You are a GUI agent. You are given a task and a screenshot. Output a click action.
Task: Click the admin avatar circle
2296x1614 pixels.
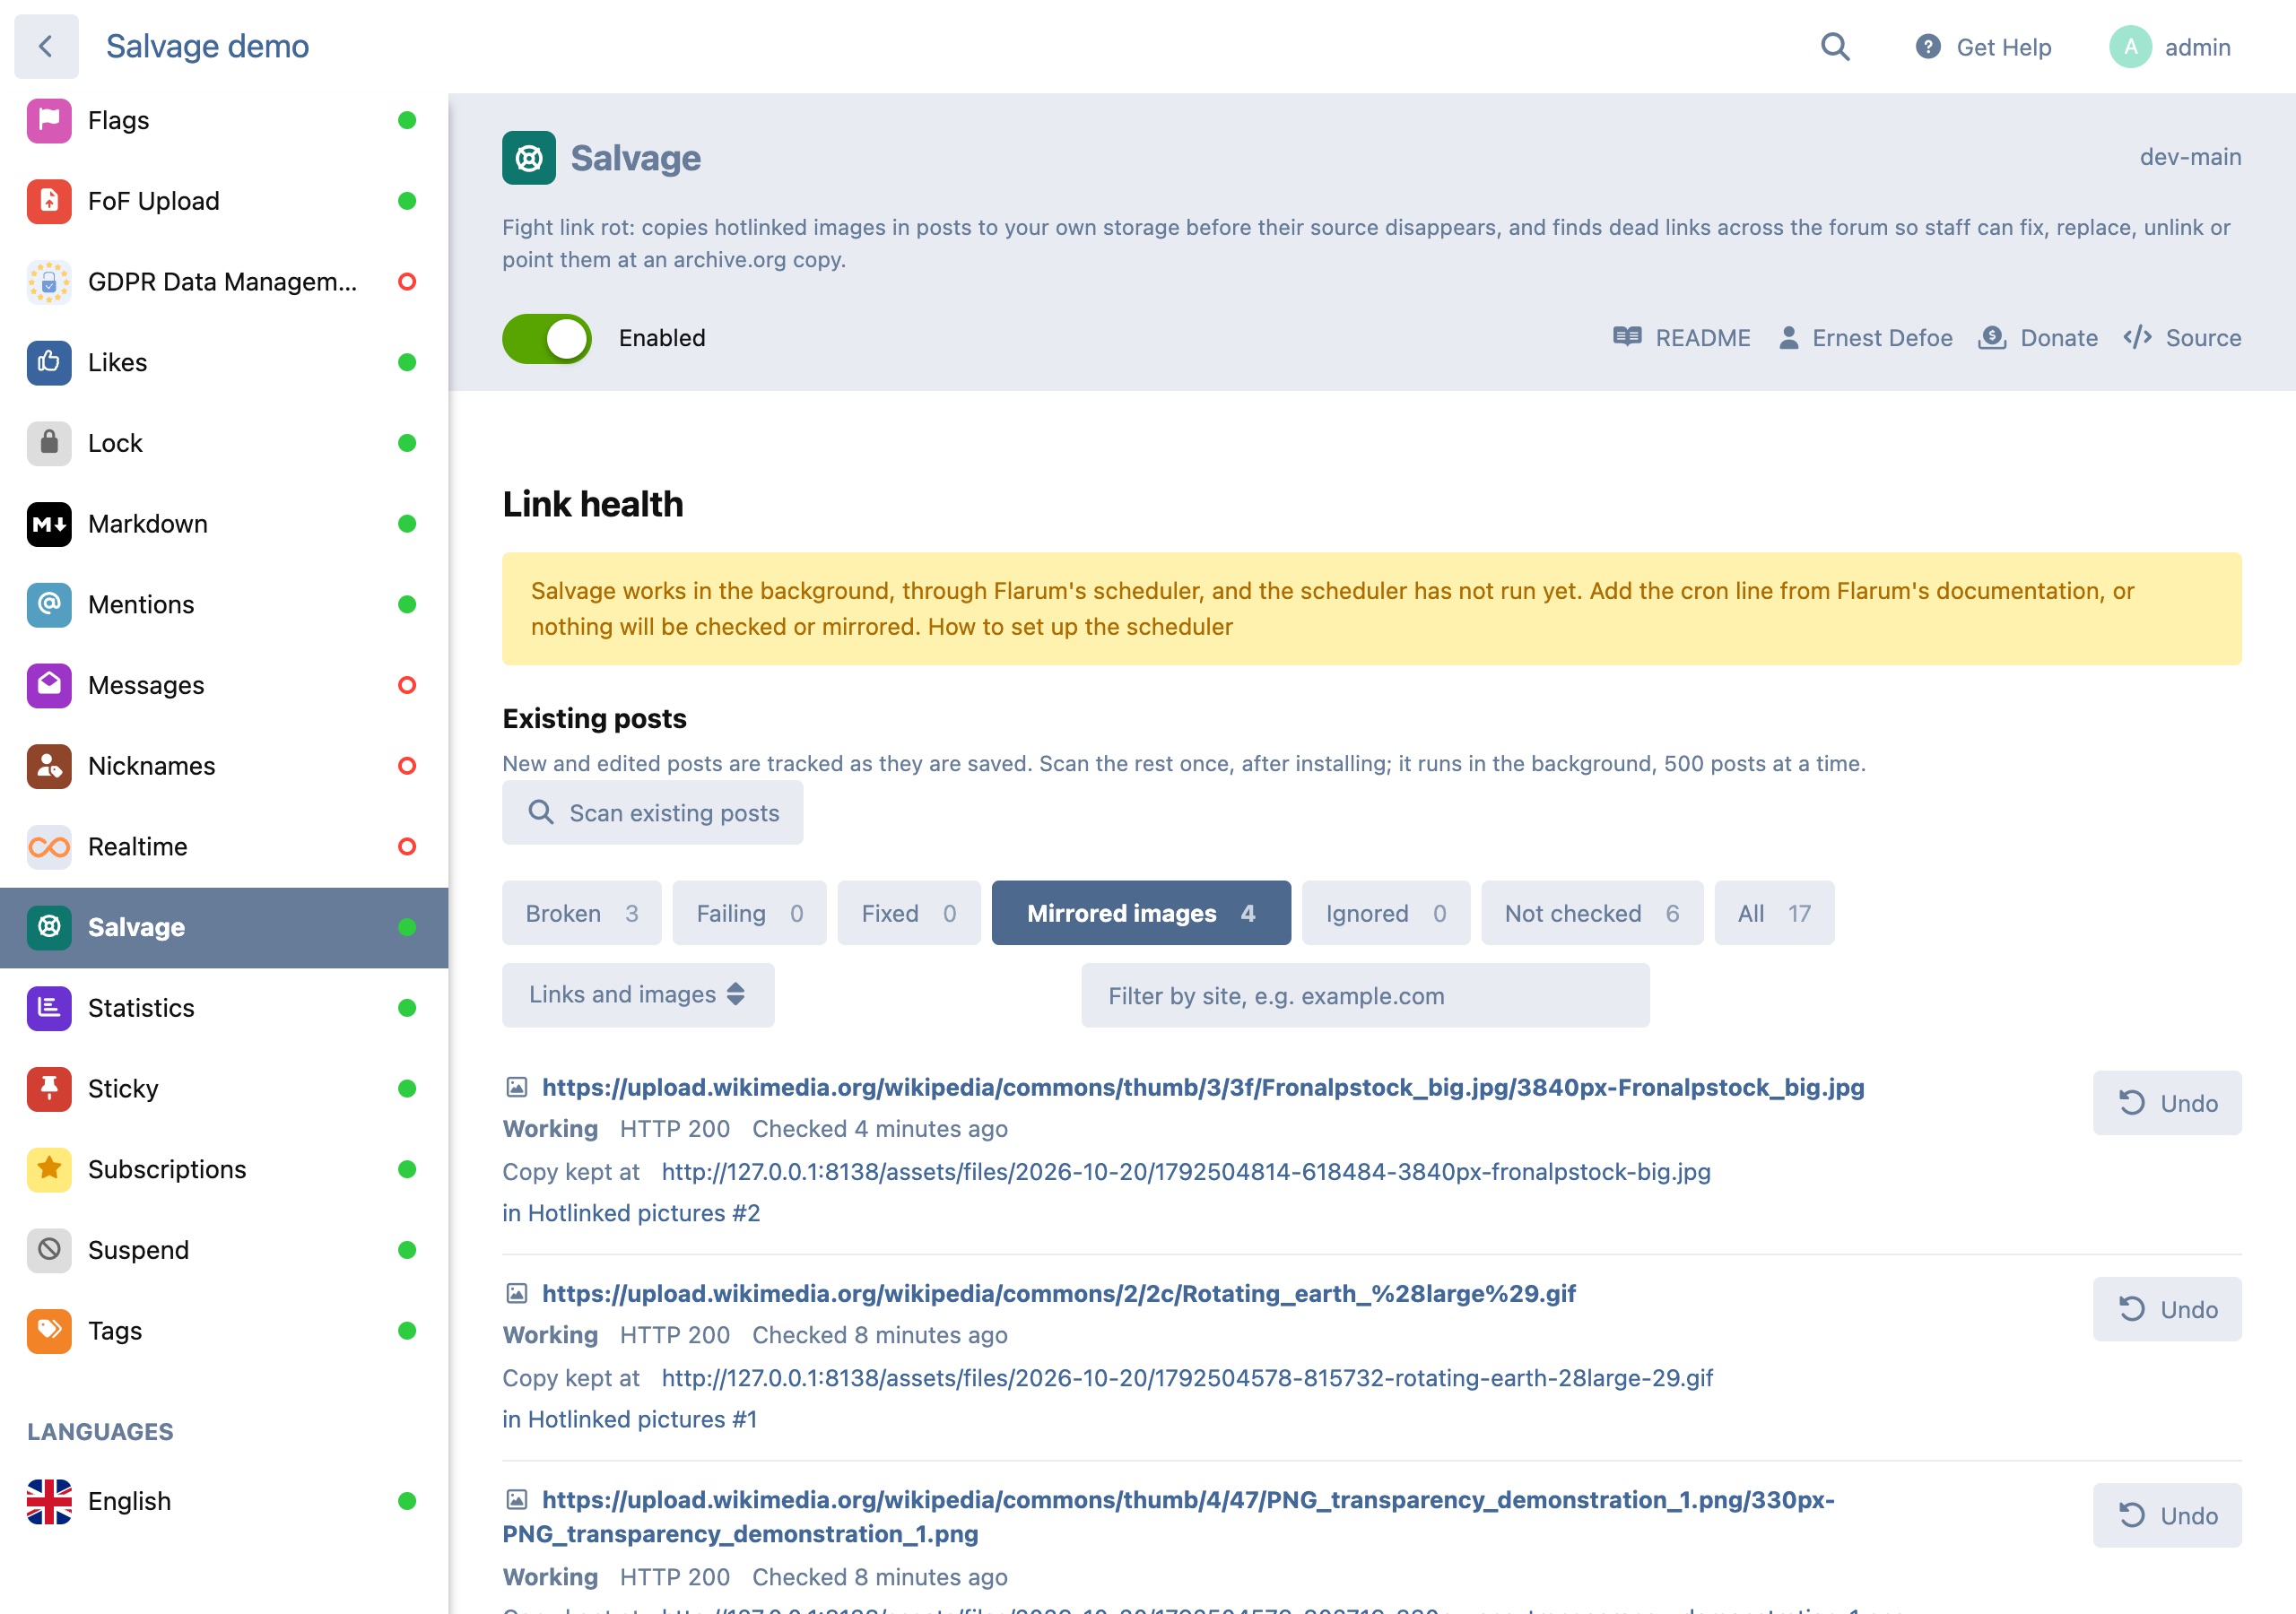coord(2130,47)
